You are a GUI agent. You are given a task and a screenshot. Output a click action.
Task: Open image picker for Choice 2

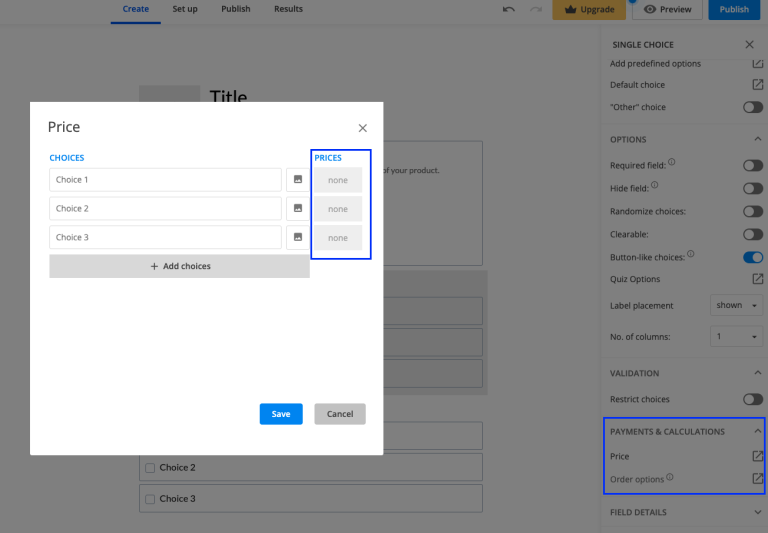(298, 209)
